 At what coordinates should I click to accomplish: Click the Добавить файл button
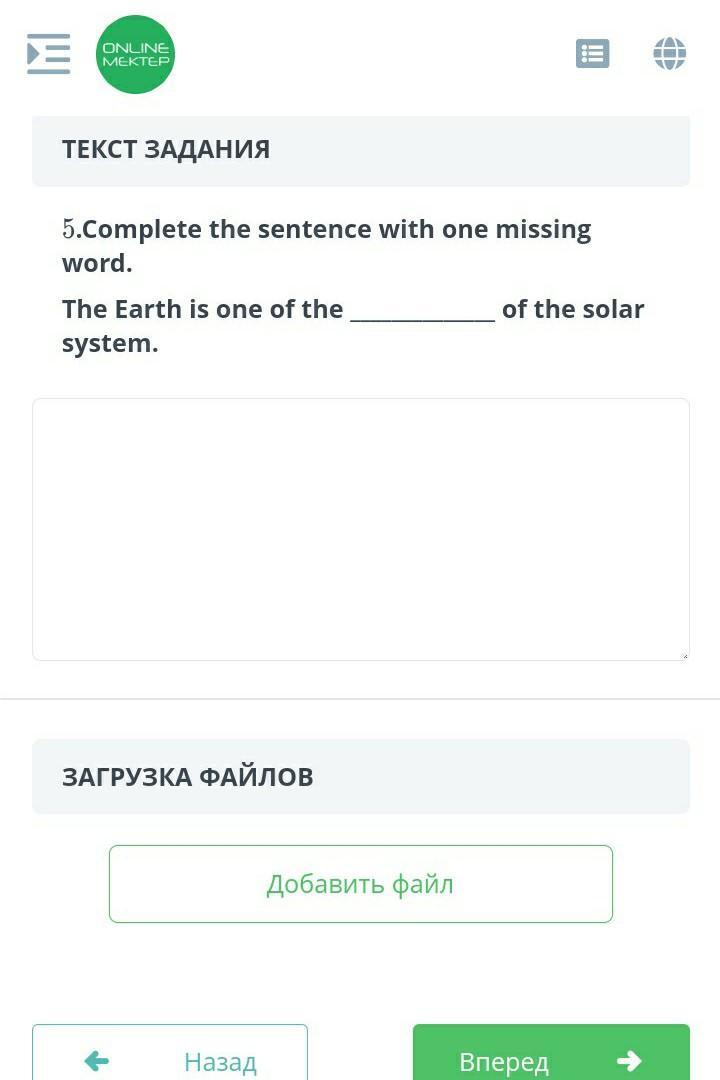(360, 884)
